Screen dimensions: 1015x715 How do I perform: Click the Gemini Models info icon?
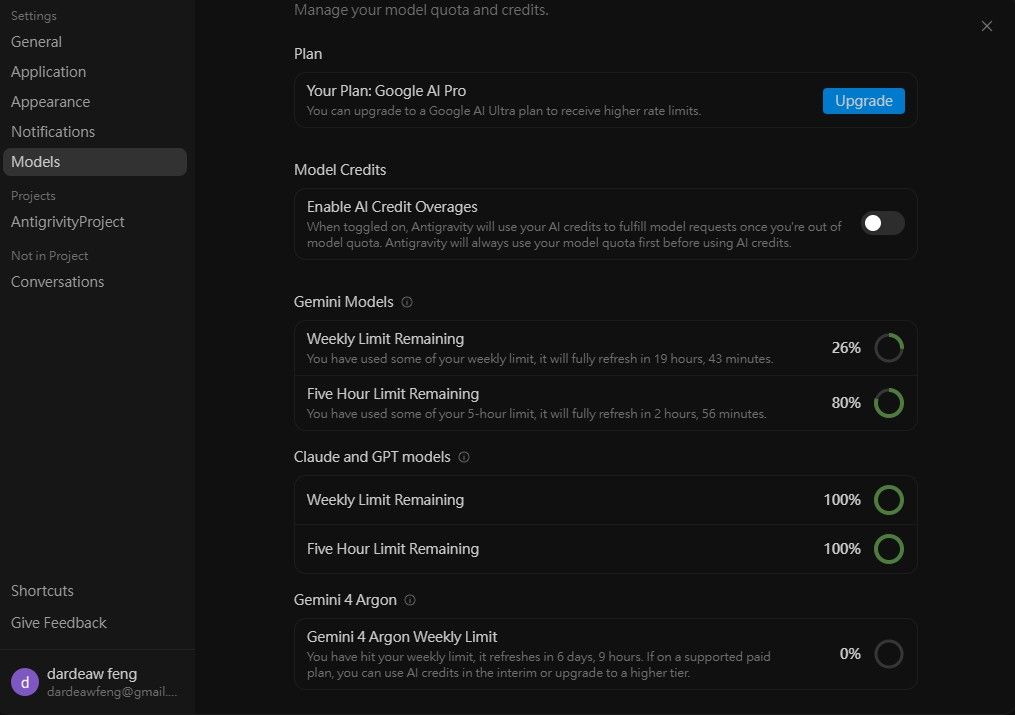407,302
